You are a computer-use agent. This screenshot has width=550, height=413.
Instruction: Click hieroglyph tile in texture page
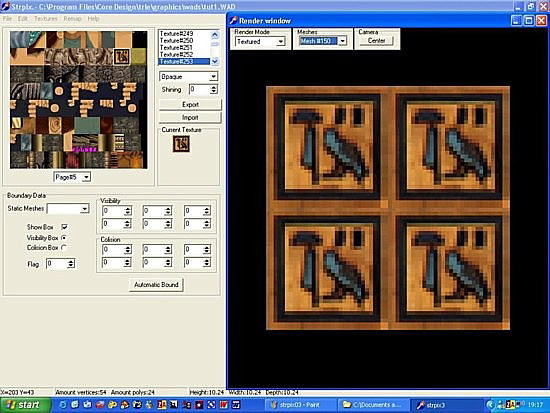click(x=122, y=56)
